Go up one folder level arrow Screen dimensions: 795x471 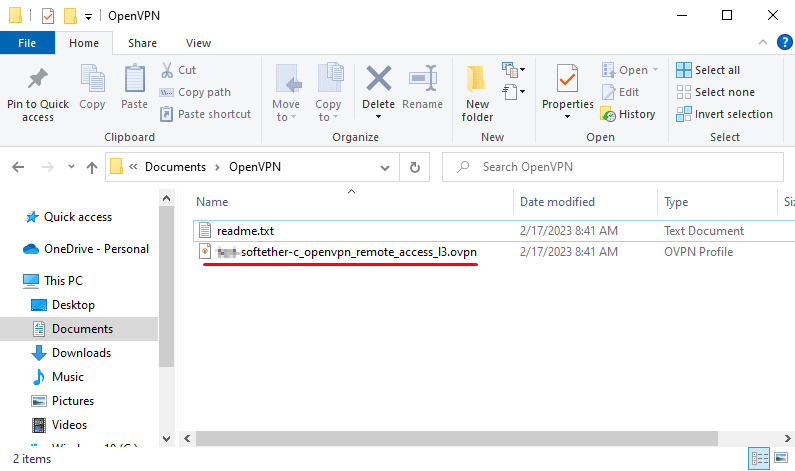pos(92,167)
